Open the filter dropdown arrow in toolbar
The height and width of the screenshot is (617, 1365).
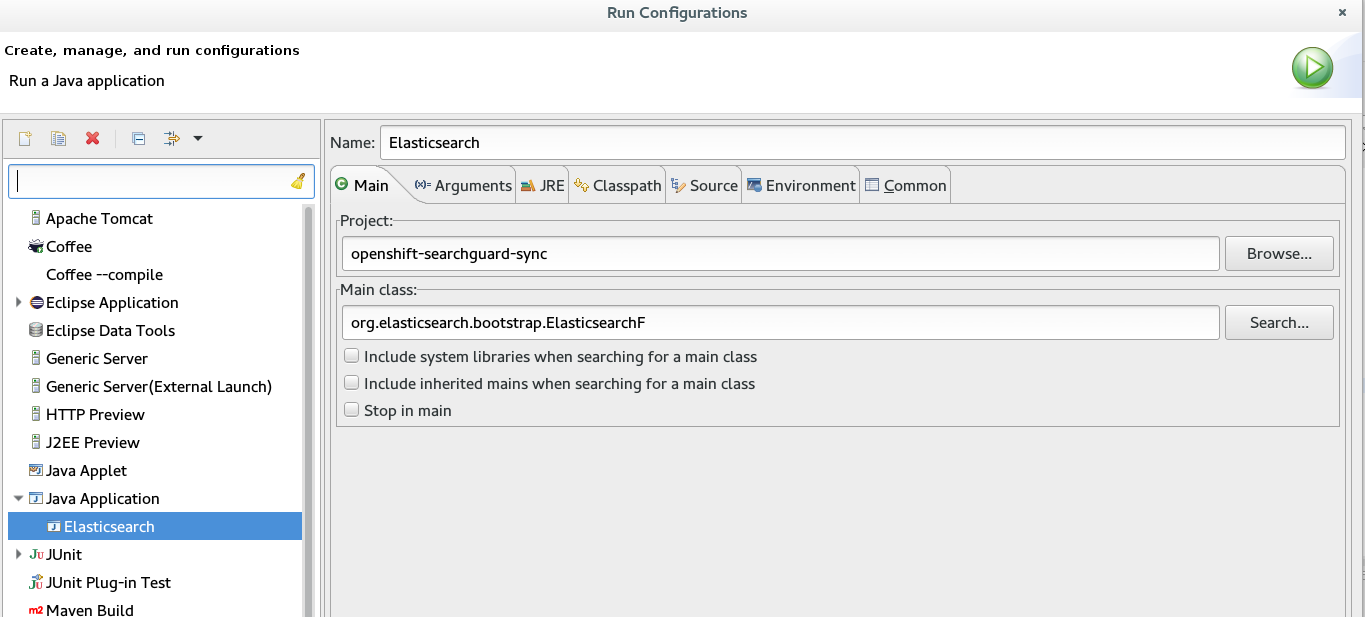pos(198,138)
